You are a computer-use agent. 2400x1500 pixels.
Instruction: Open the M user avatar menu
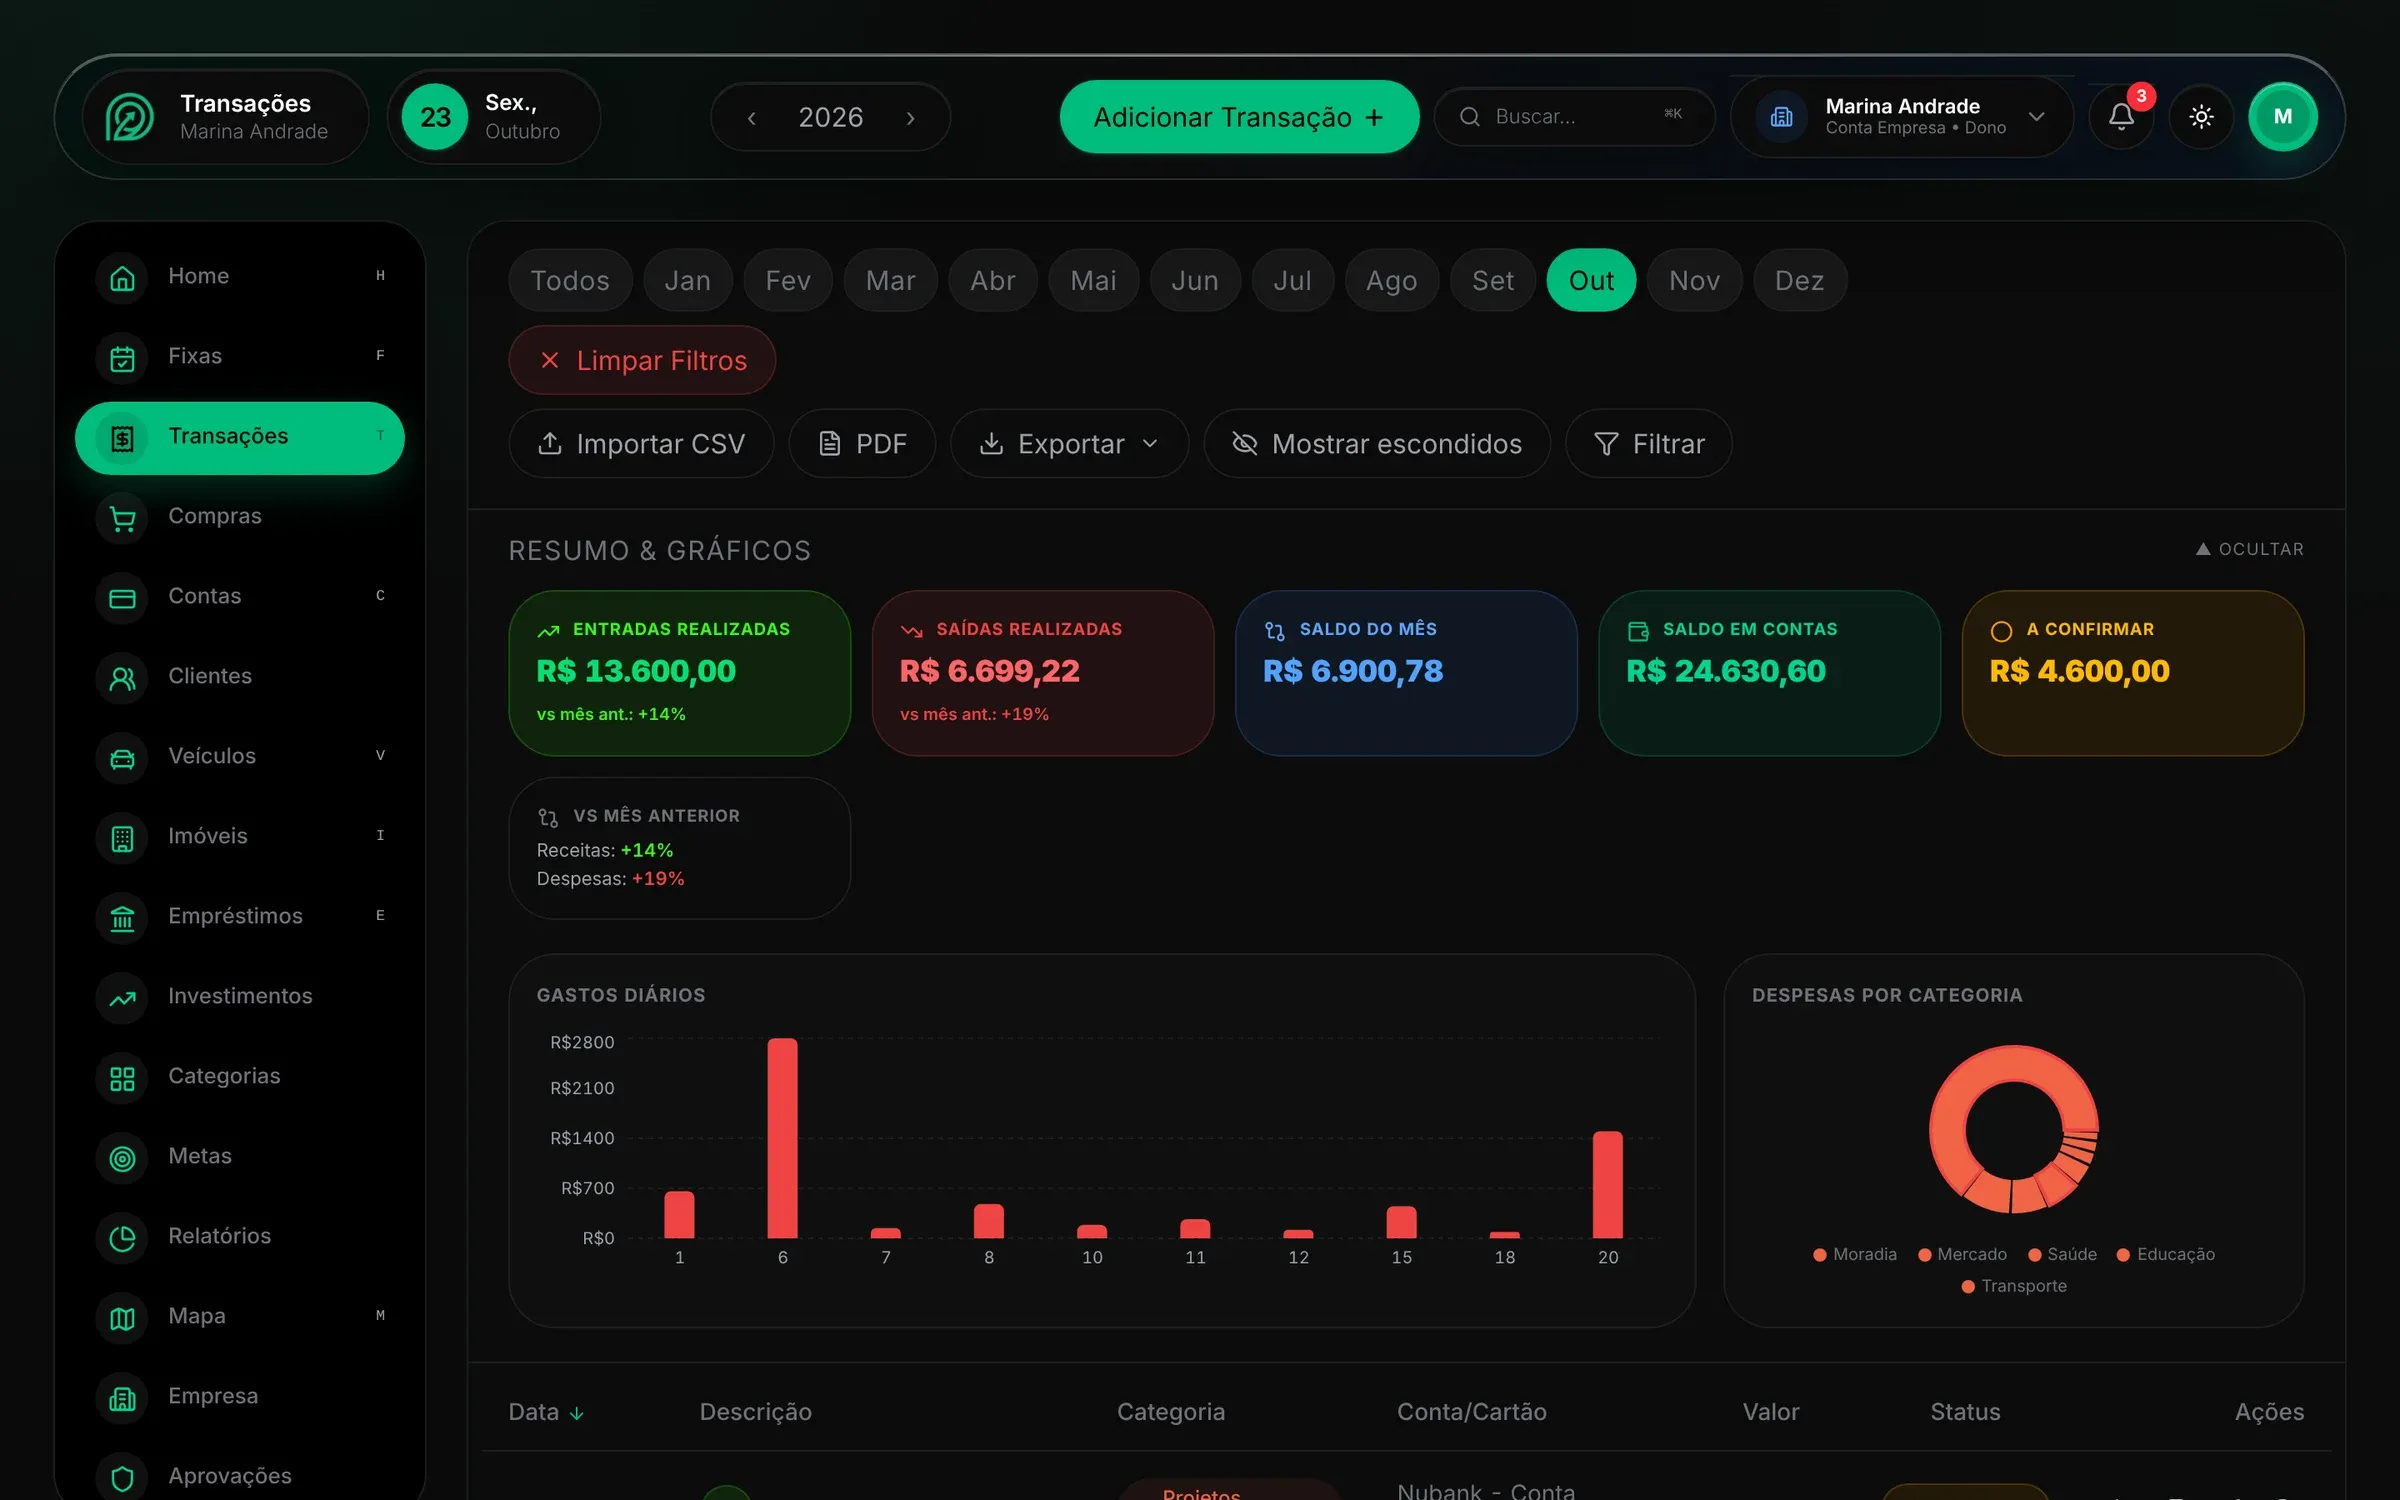pyautogui.click(x=2283, y=117)
